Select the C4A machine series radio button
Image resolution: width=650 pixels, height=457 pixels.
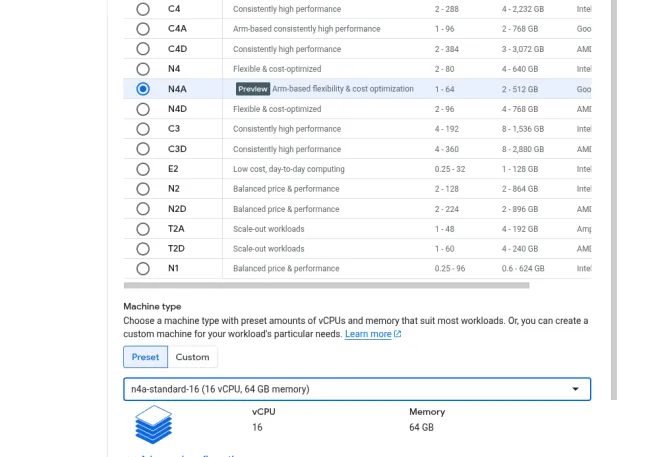(x=143, y=29)
